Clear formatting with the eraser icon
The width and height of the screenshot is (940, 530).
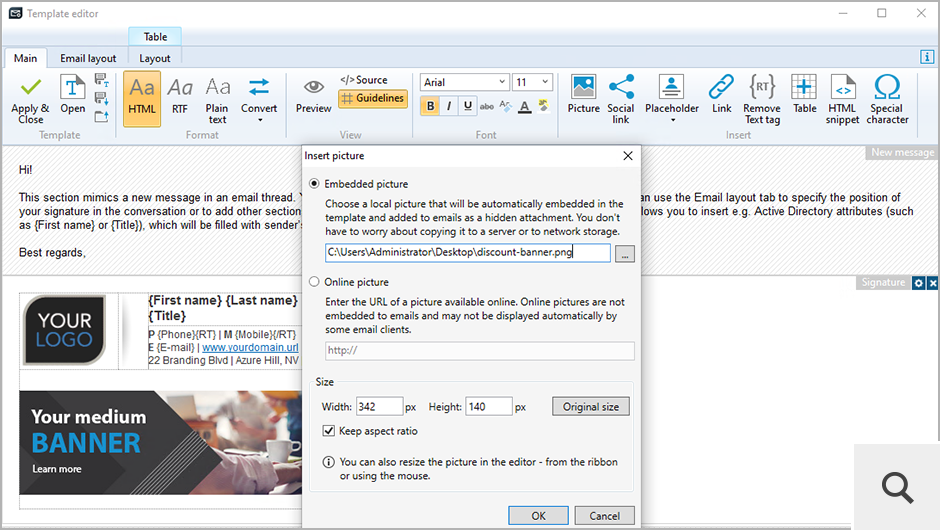tap(505, 106)
